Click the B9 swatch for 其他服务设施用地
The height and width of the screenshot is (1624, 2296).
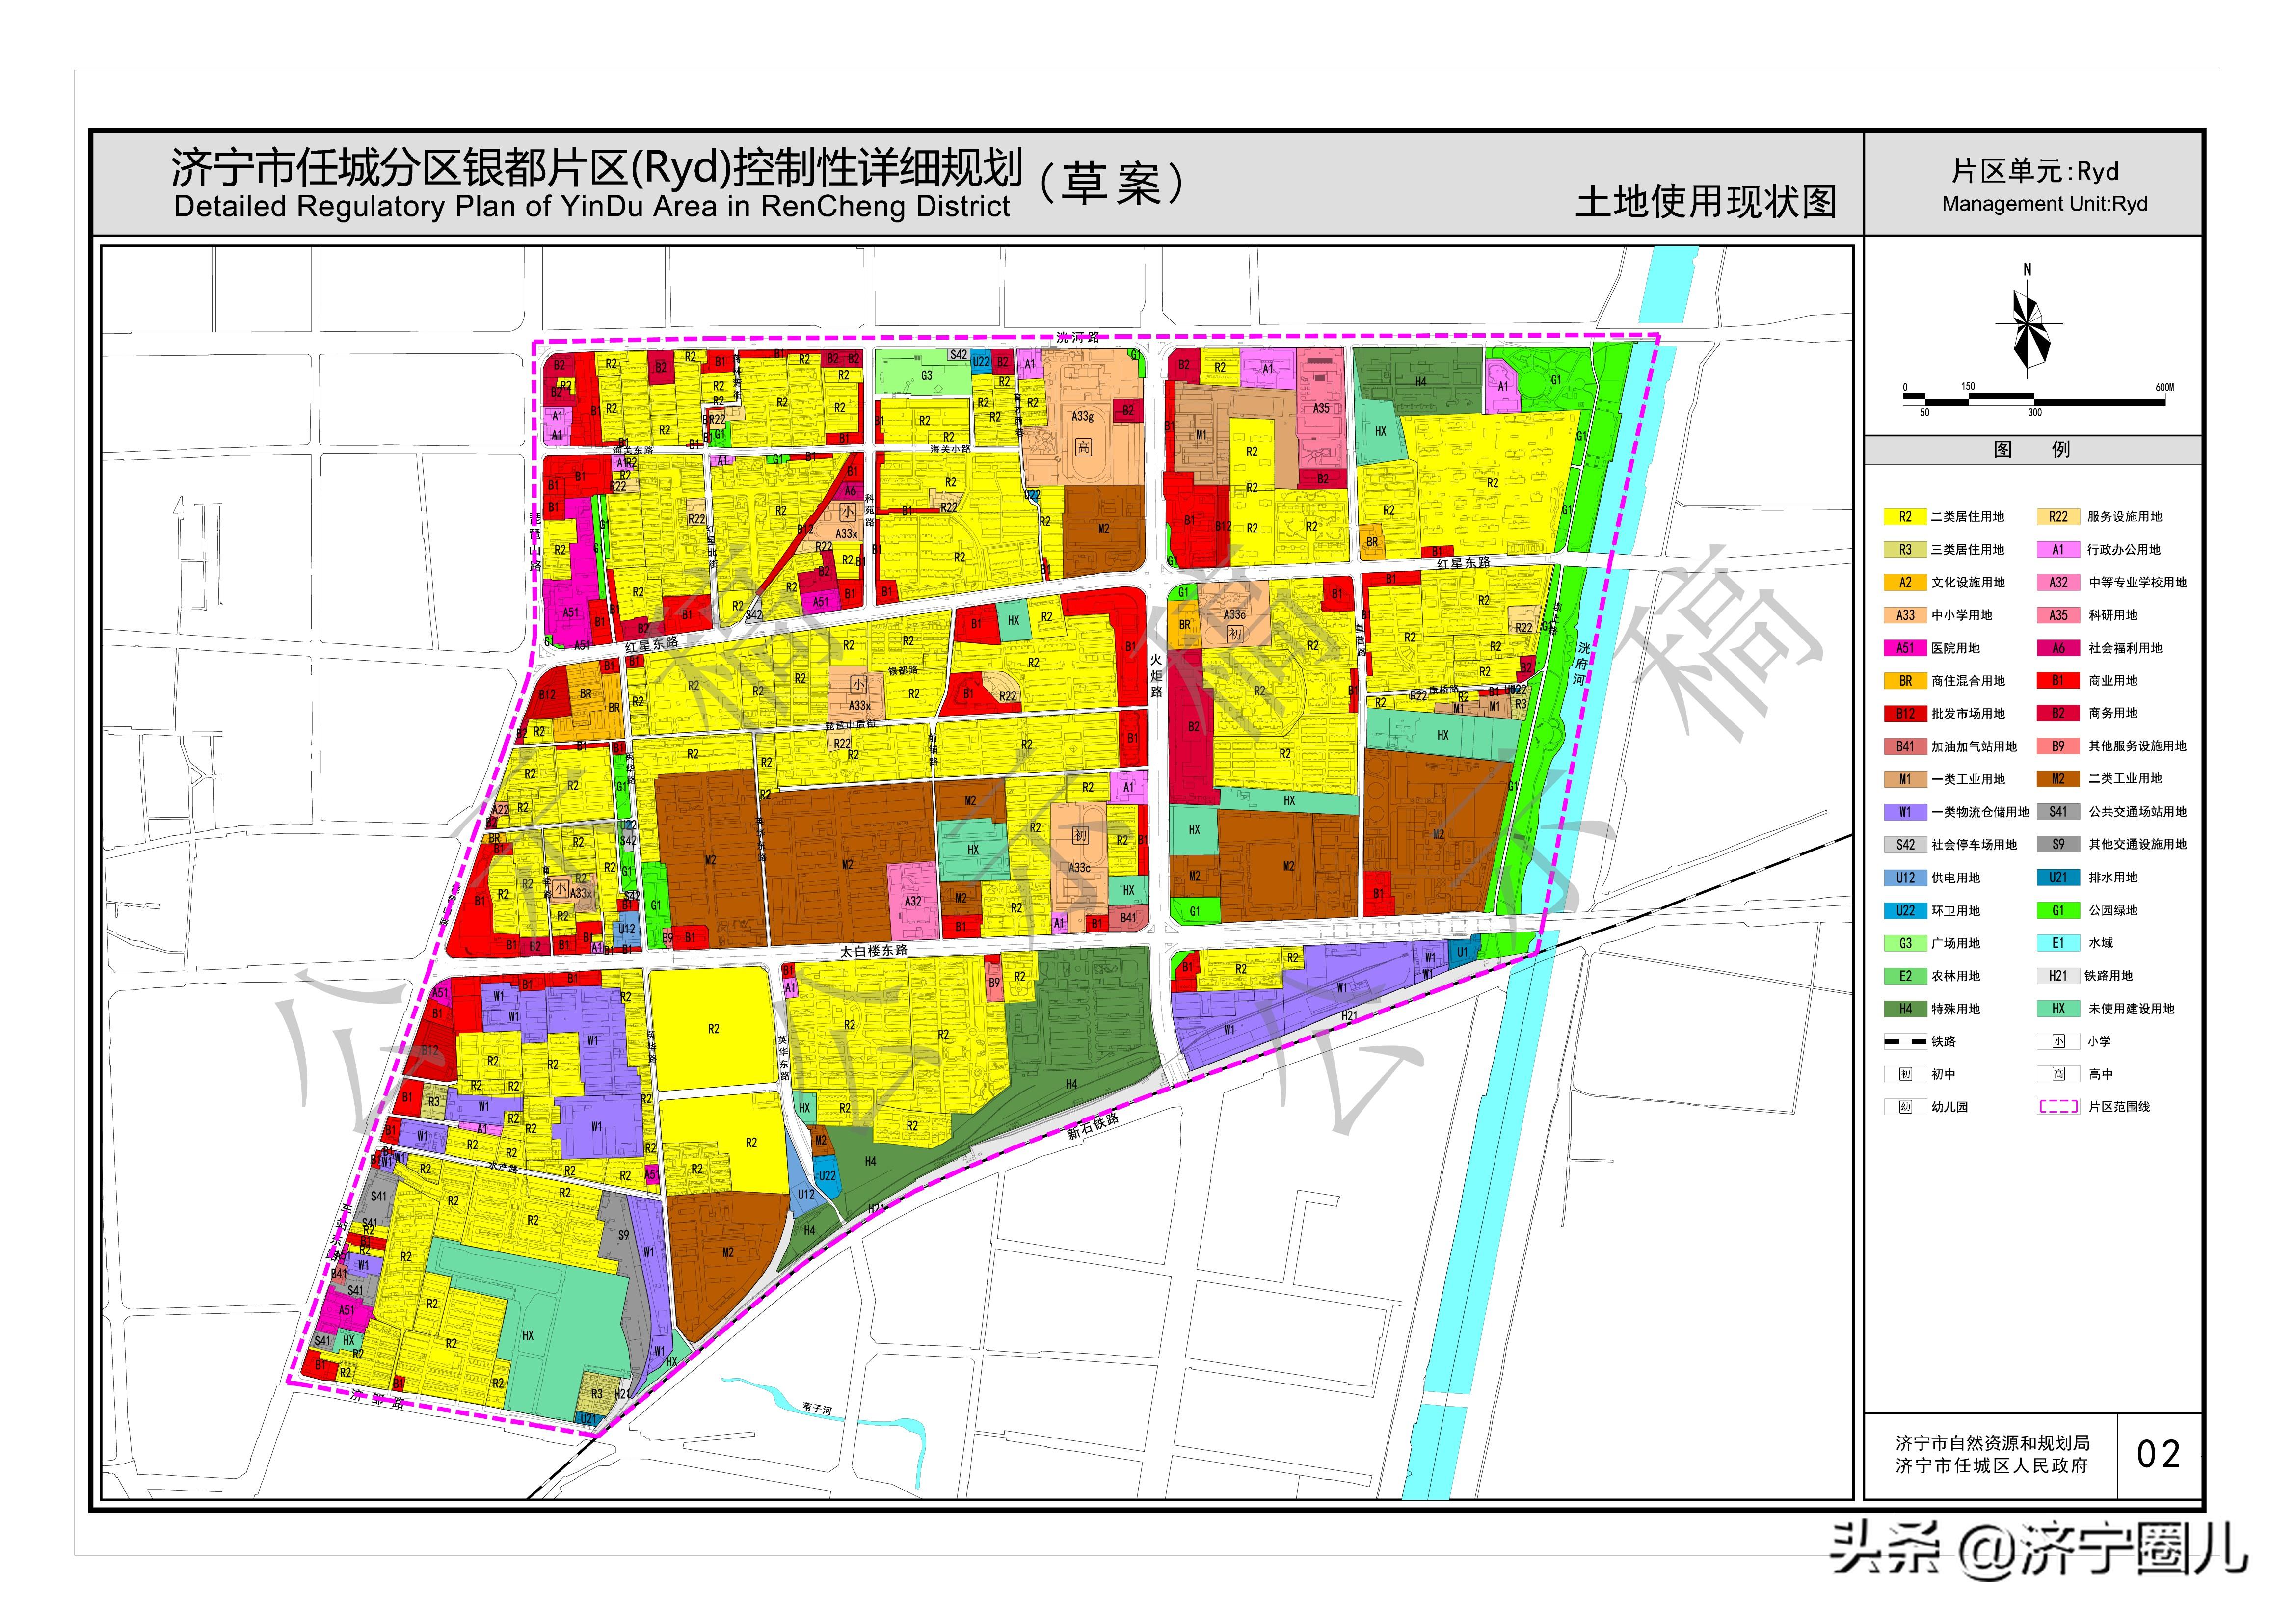2058,746
